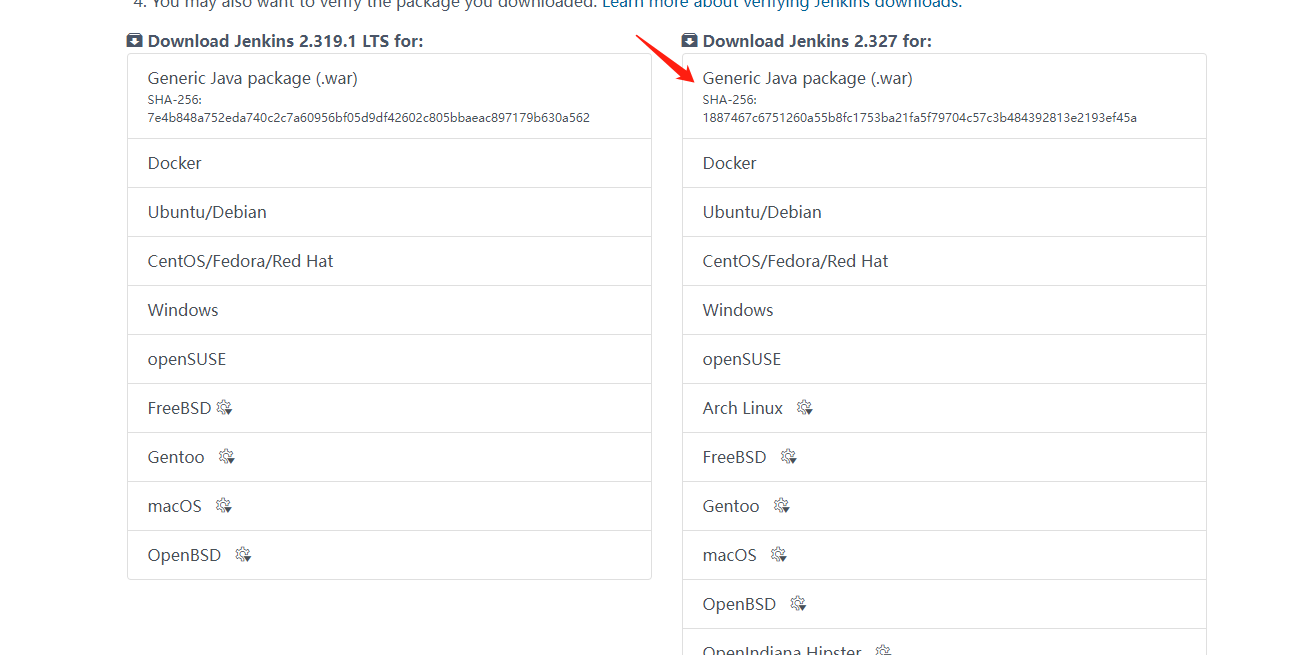Screen dimensions: 1312x655
Task: Select CentOS/Fedora/Red Hat under Jenkins 2.327
Action: pyautogui.click(x=944, y=261)
